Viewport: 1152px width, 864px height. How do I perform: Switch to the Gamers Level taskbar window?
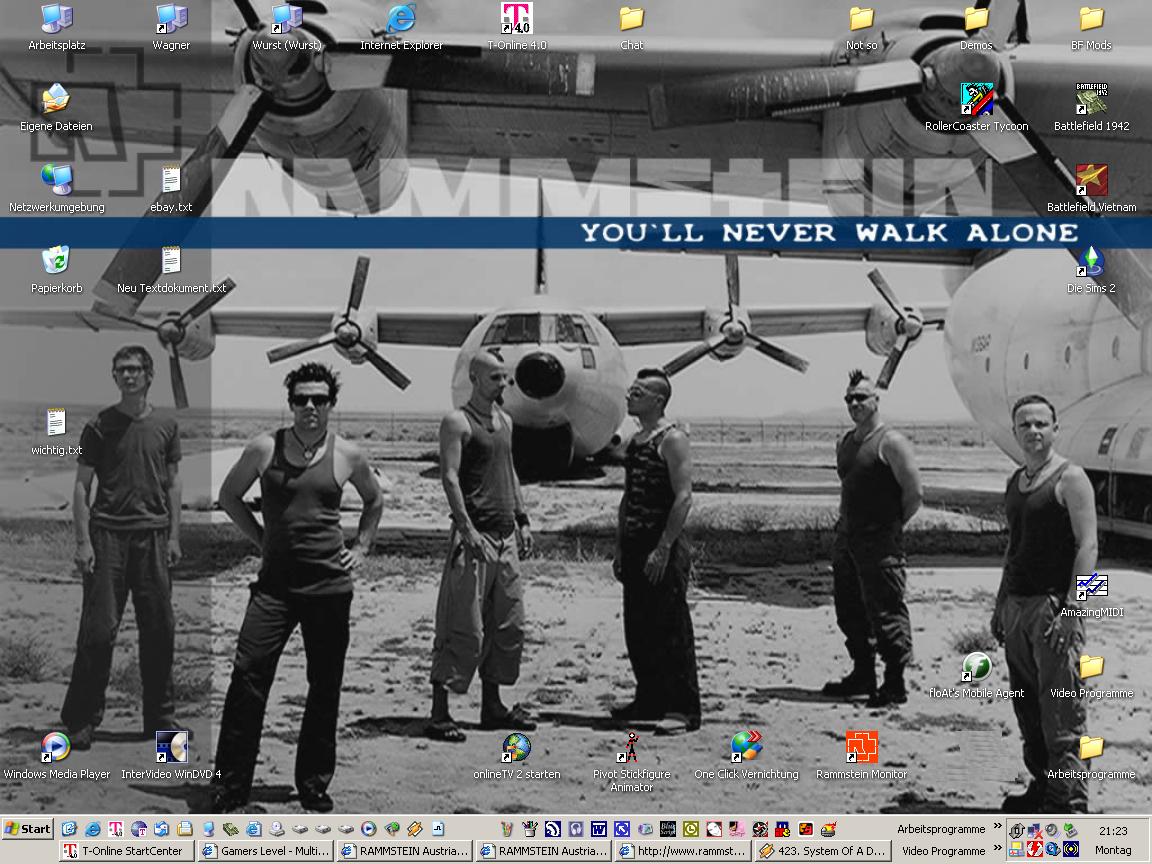point(266,851)
